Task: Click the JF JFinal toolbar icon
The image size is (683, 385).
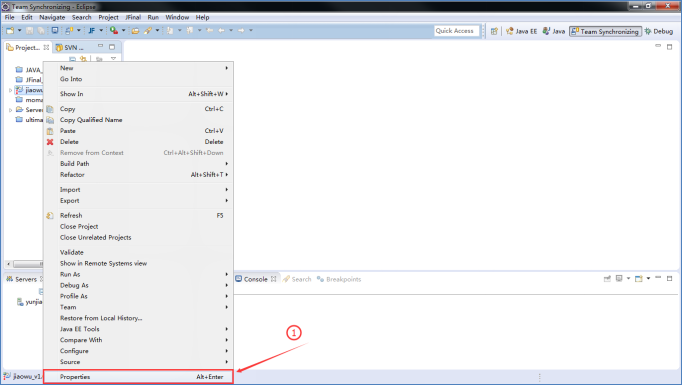Action: click(91, 30)
